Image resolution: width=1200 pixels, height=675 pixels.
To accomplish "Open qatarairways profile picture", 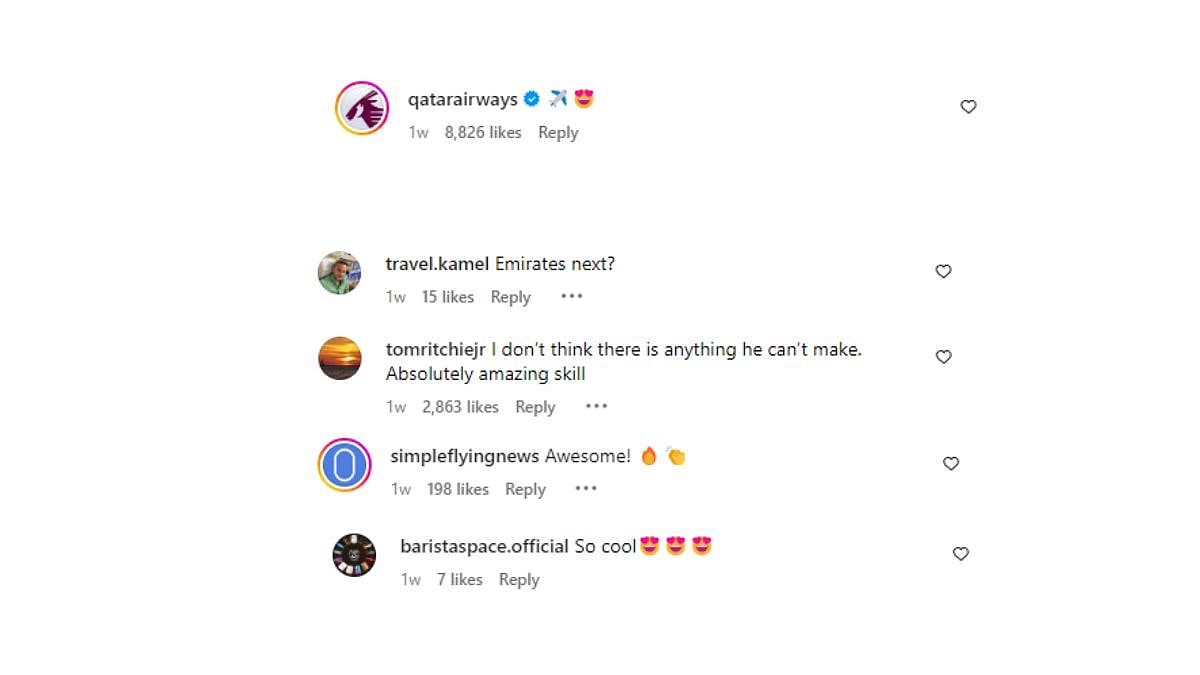I will coord(362,108).
